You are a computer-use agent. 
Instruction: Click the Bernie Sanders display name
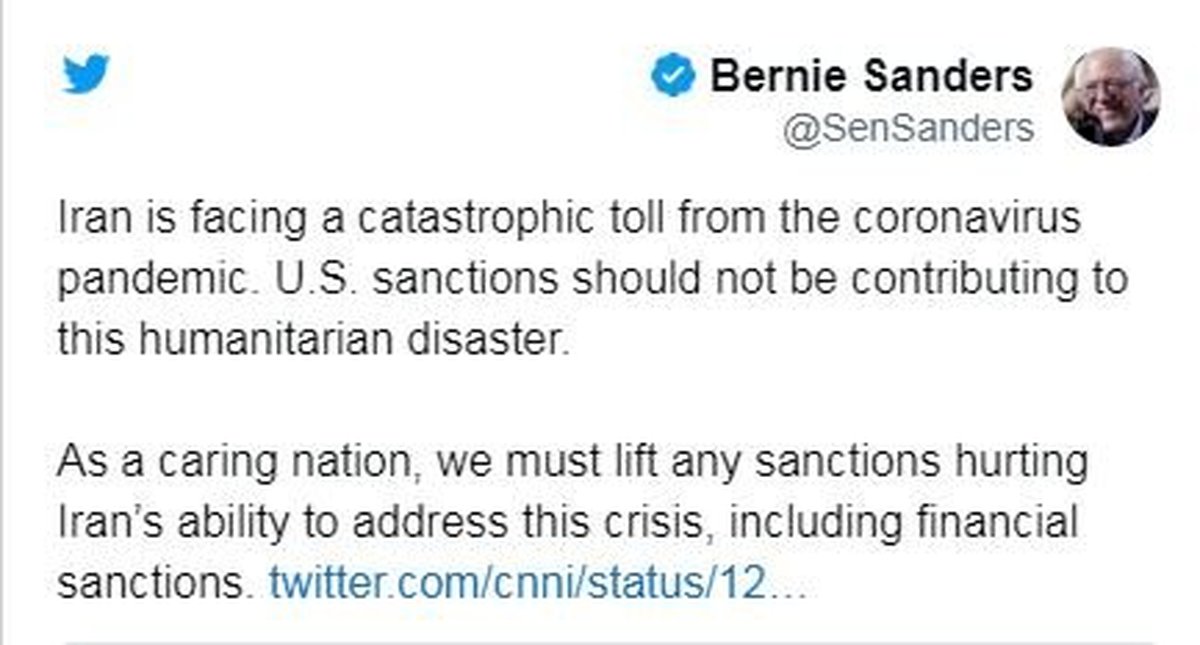click(x=871, y=77)
